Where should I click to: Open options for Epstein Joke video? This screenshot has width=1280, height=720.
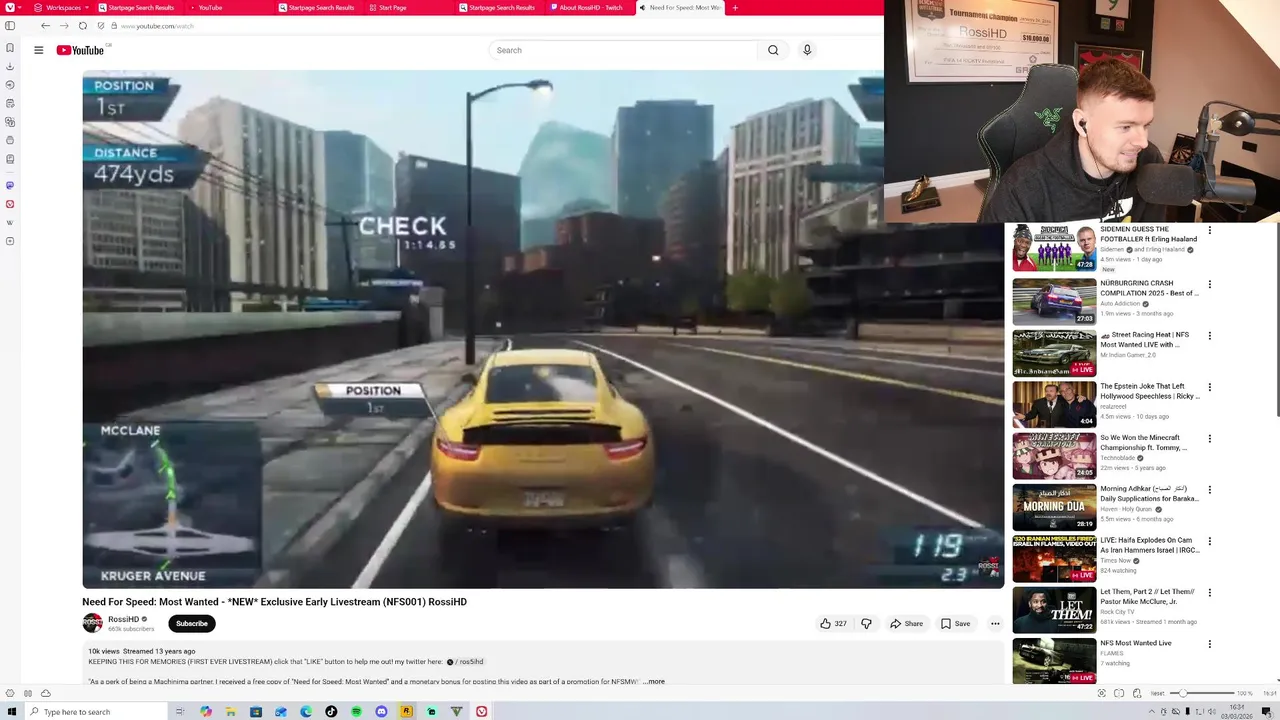(x=1209, y=387)
